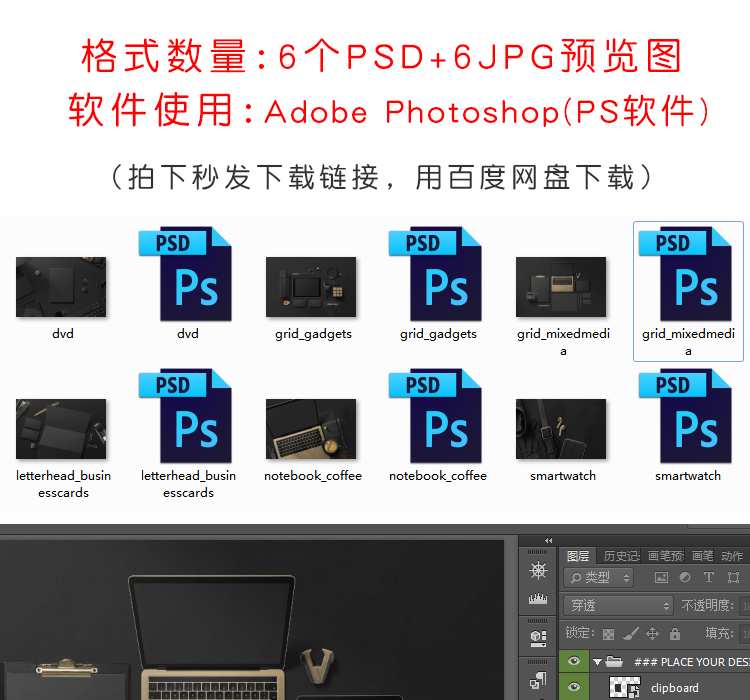Collapse panels with the double-arrow button
The width and height of the screenshot is (750, 700).
[x=547, y=541]
